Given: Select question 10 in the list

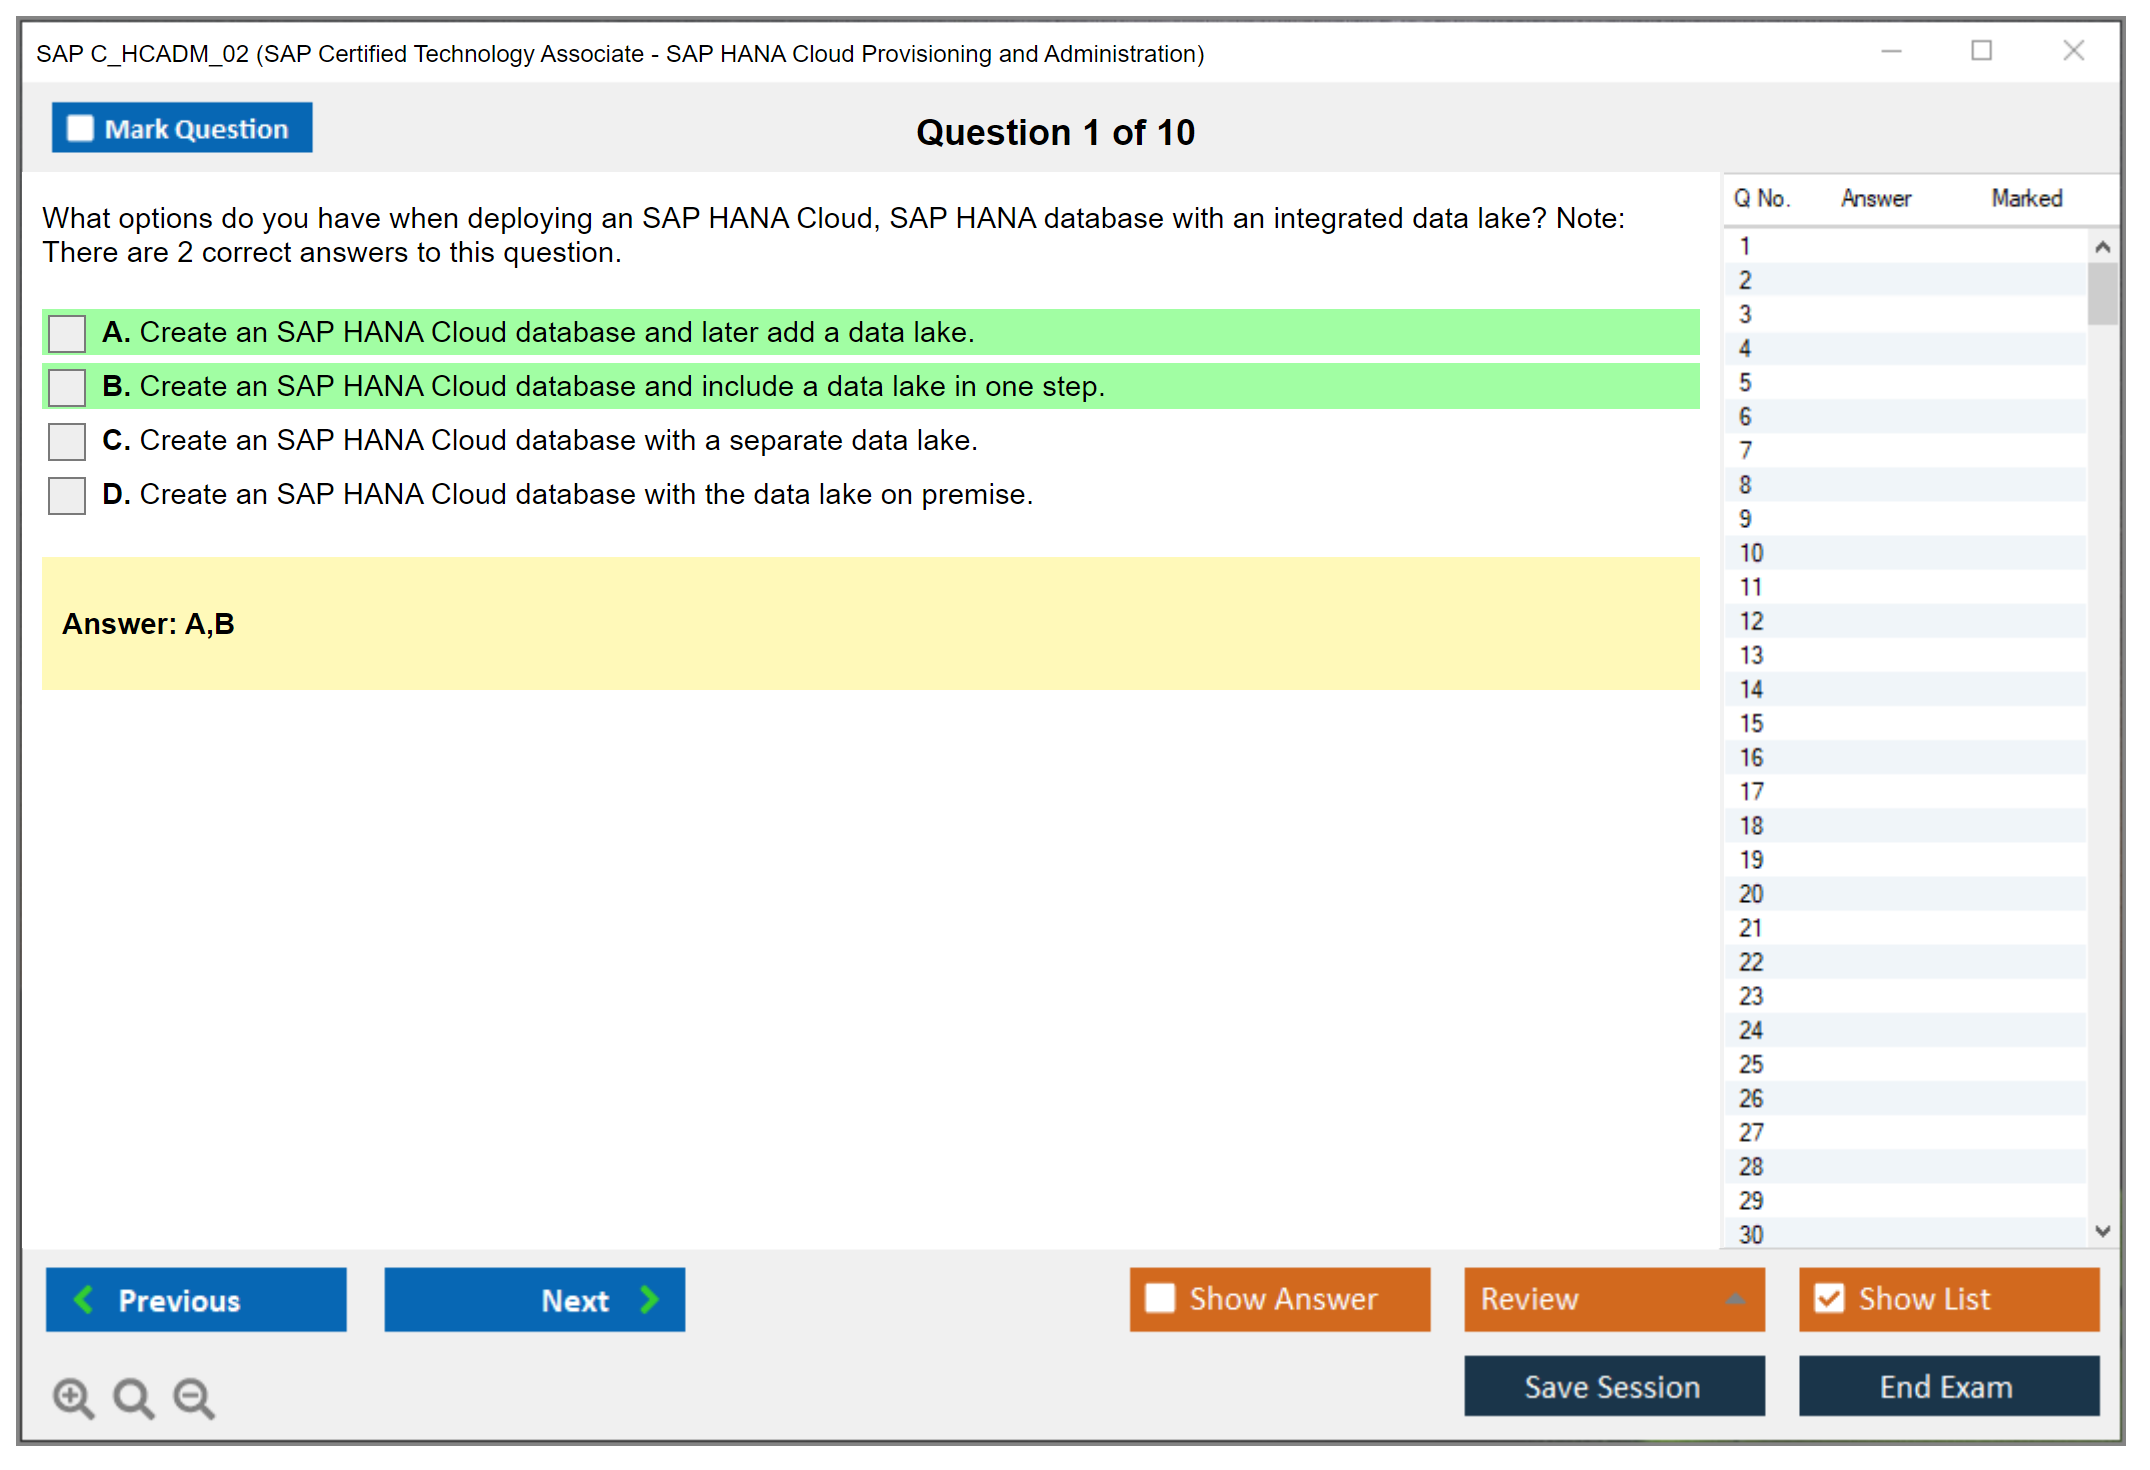Looking at the screenshot, I should click(x=1752, y=553).
